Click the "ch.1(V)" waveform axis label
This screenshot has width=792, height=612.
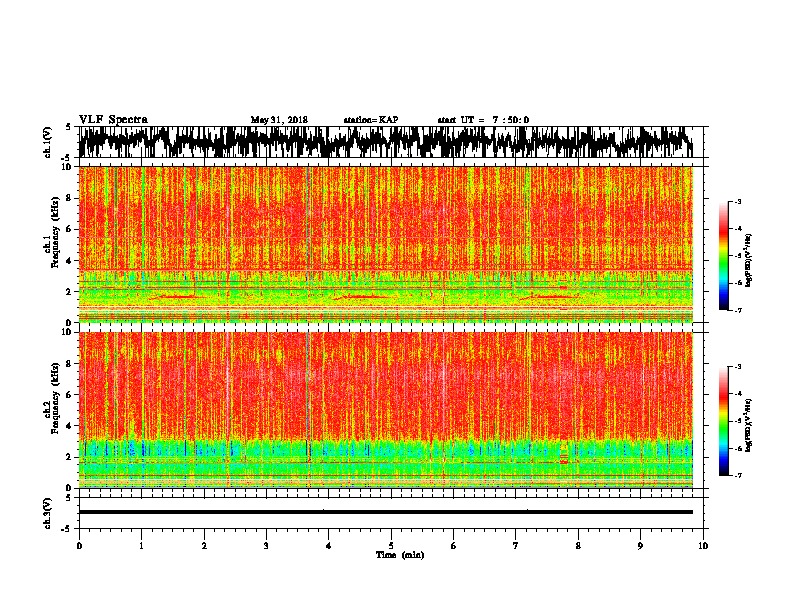pyautogui.click(x=48, y=142)
